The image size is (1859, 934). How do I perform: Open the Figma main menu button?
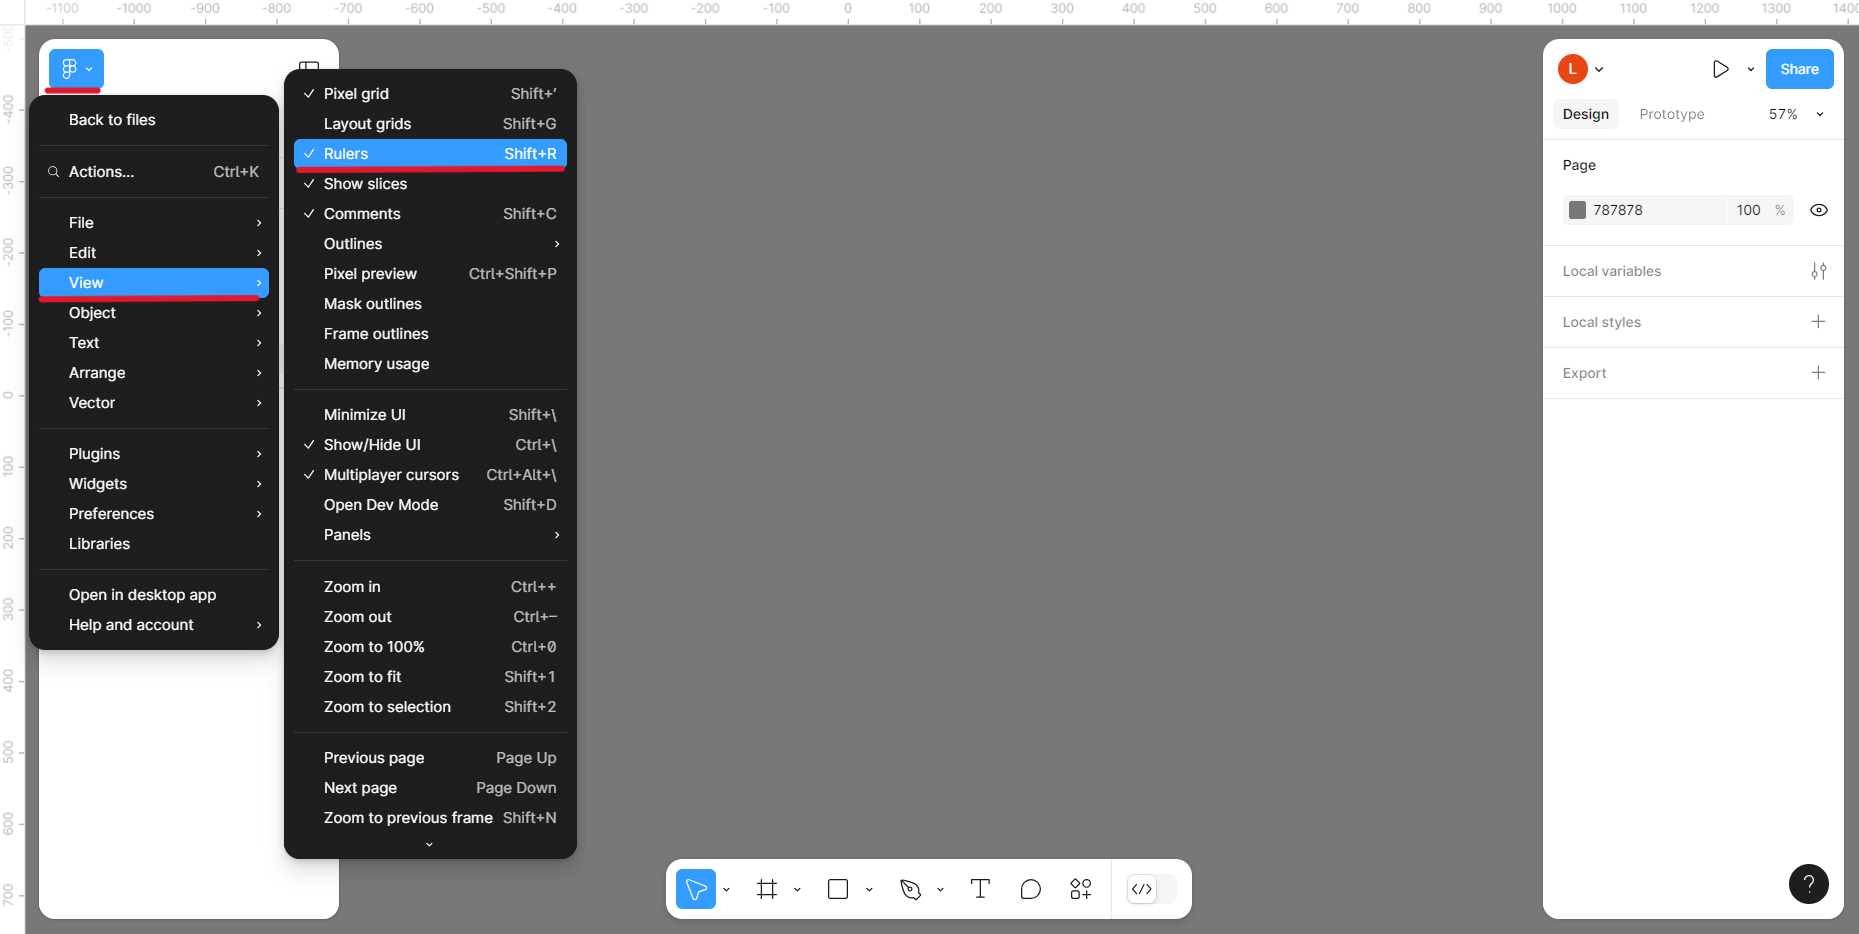(76, 69)
